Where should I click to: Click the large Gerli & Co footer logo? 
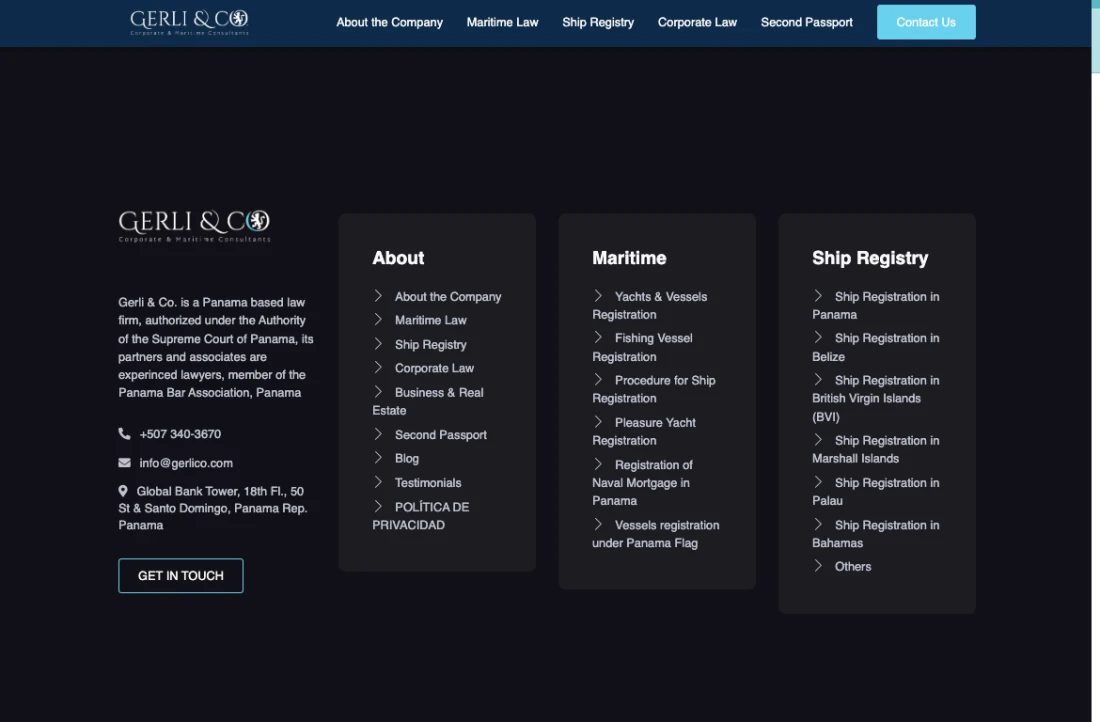(x=194, y=226)
